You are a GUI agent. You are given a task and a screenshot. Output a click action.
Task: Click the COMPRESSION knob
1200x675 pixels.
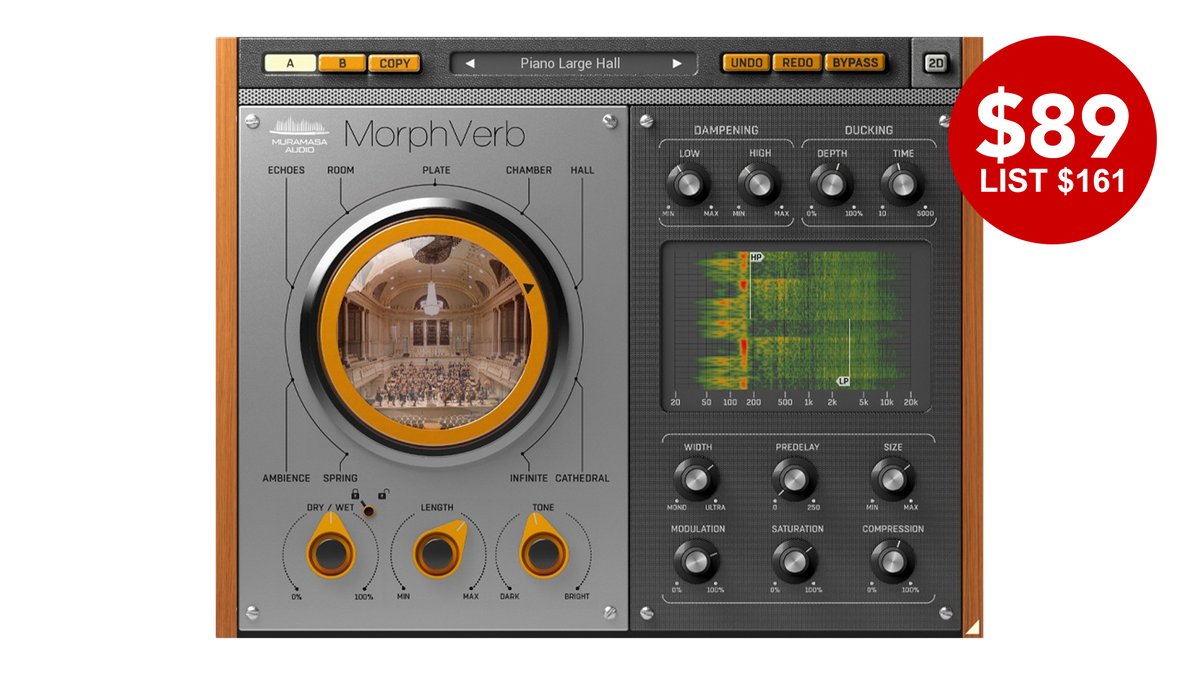click(892, 561)
